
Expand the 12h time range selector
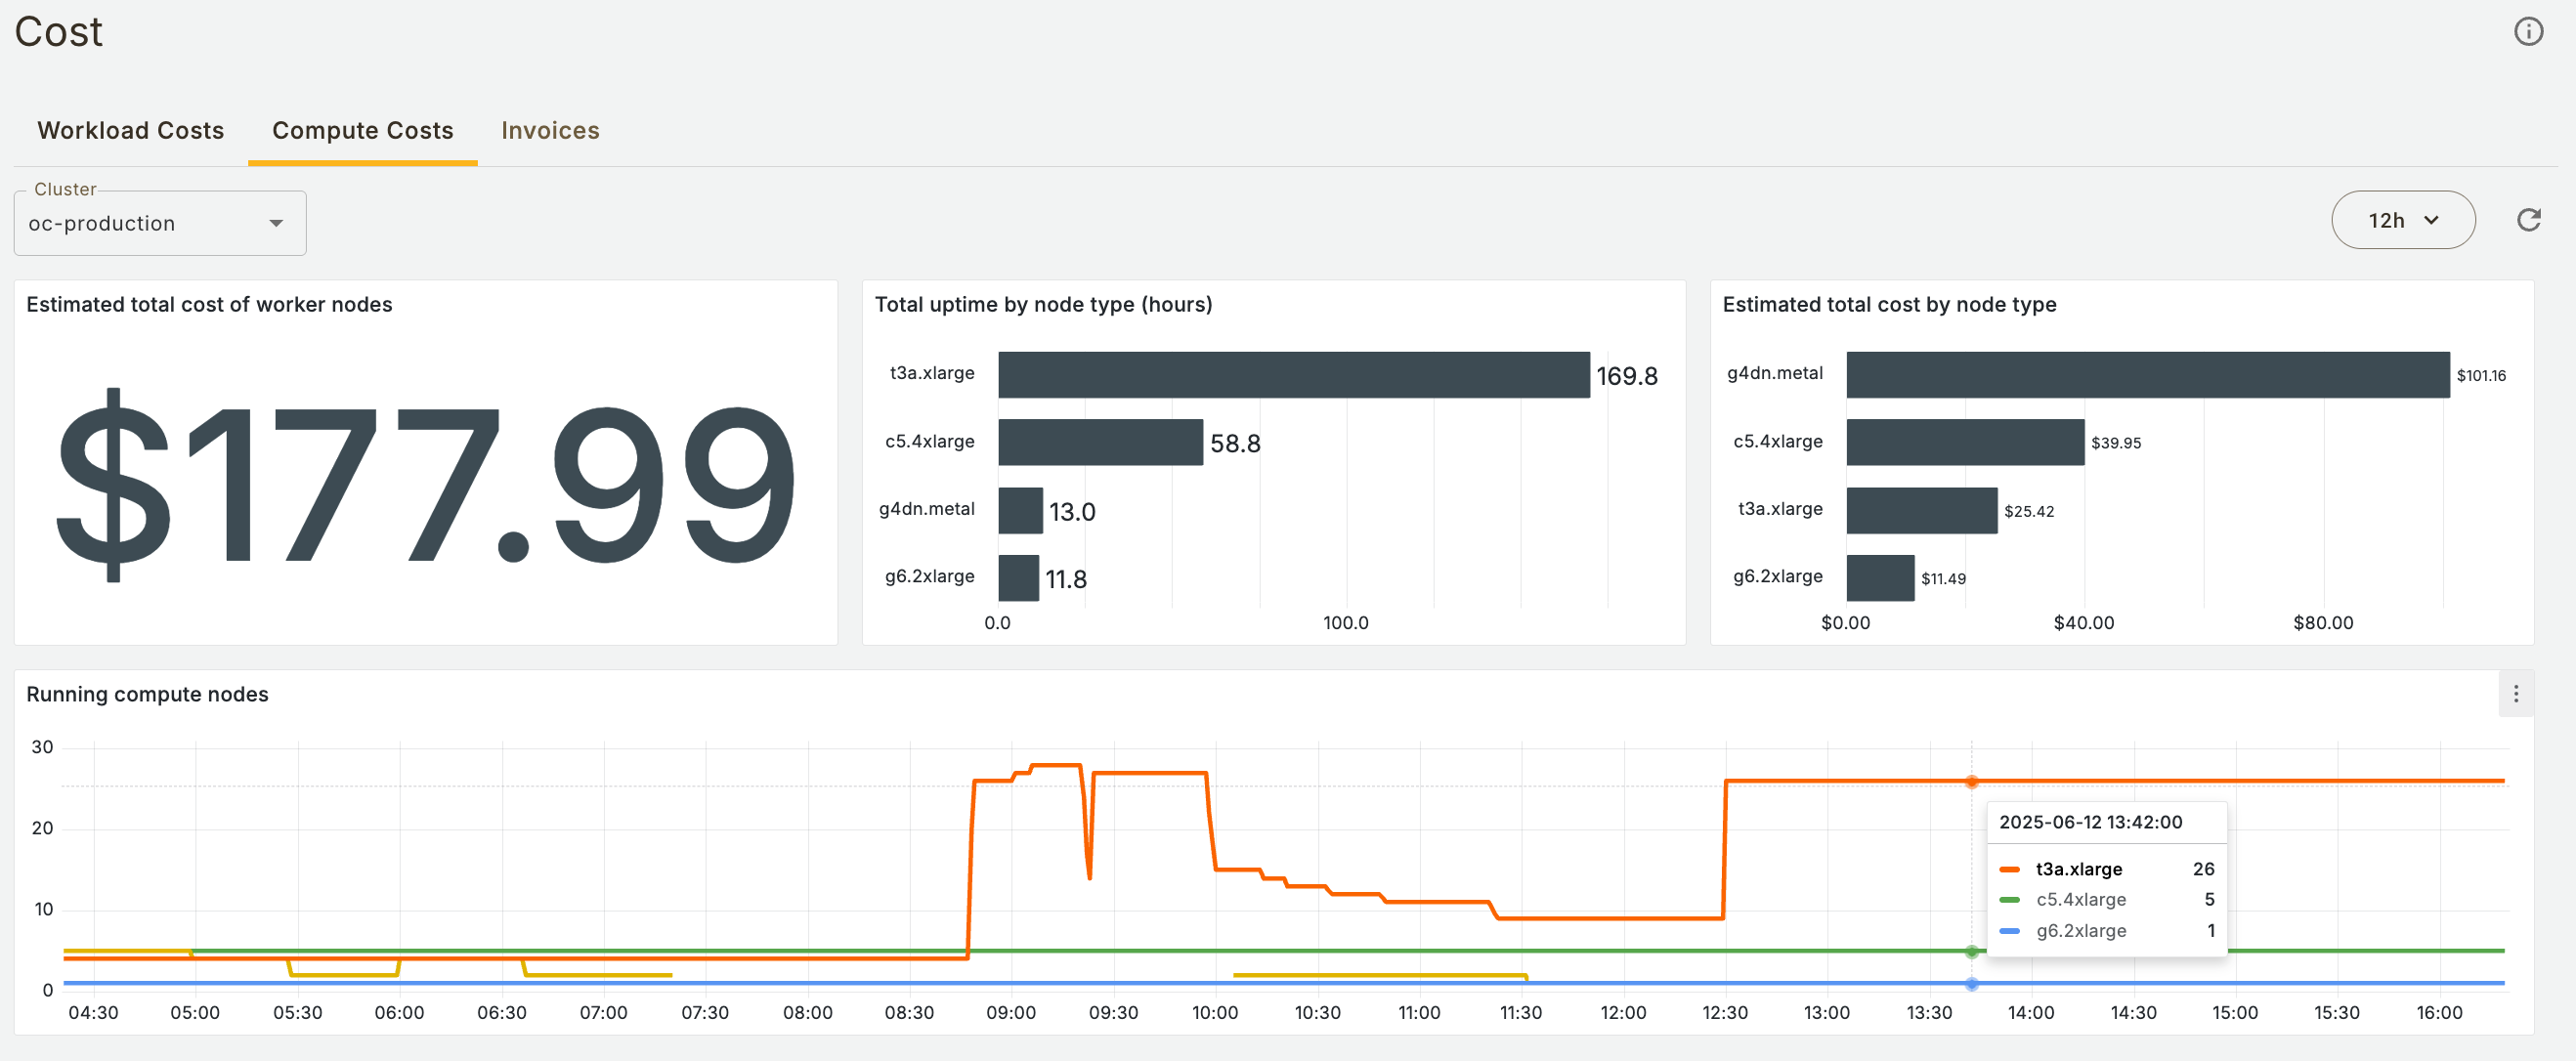[2402, 220]
